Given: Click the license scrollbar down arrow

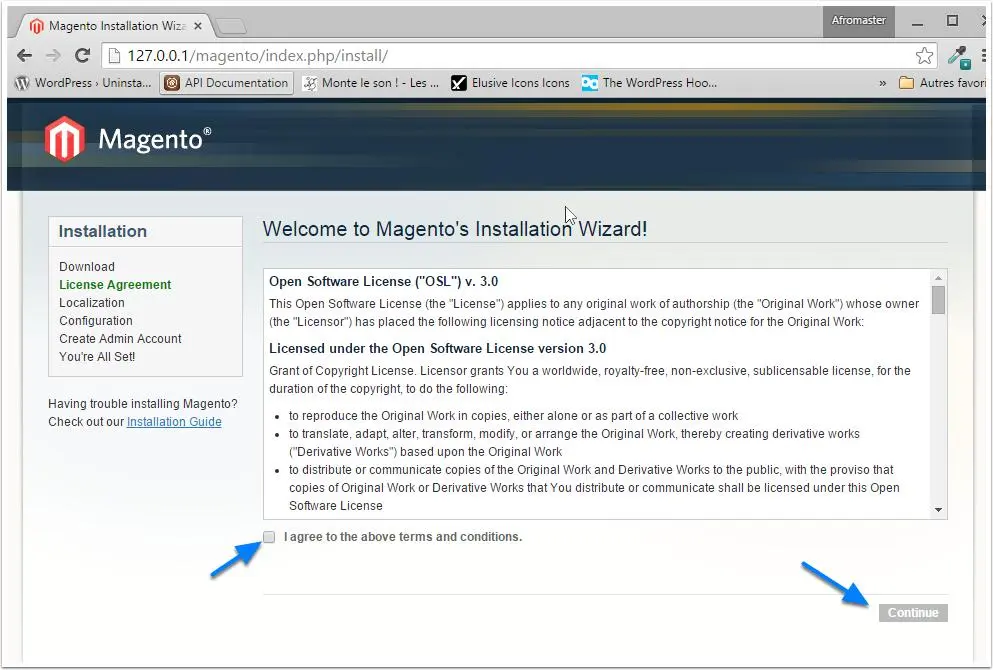Looking at the screenshot, I should [939, 510].
